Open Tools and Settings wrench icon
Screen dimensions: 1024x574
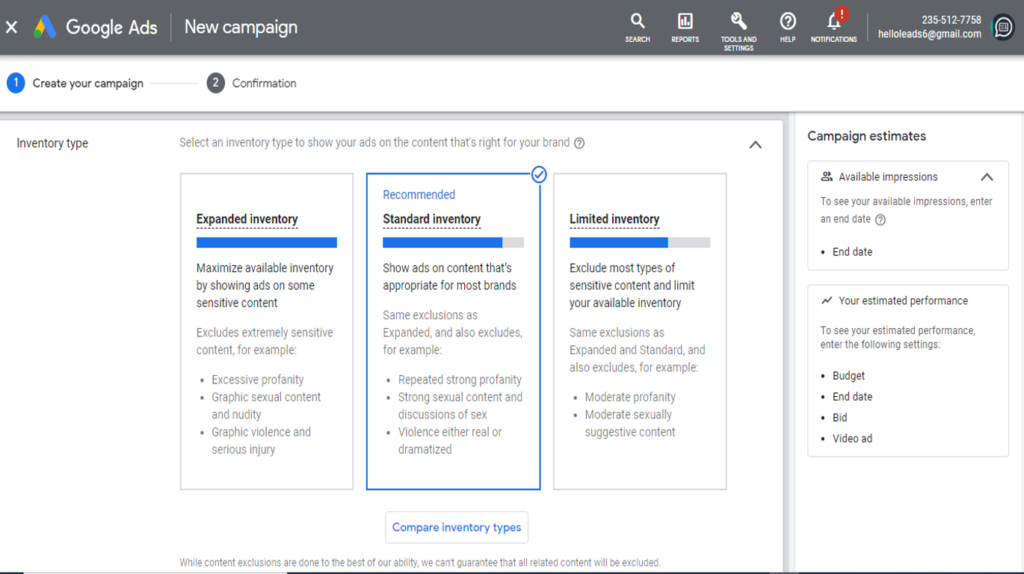click(738, 22)
